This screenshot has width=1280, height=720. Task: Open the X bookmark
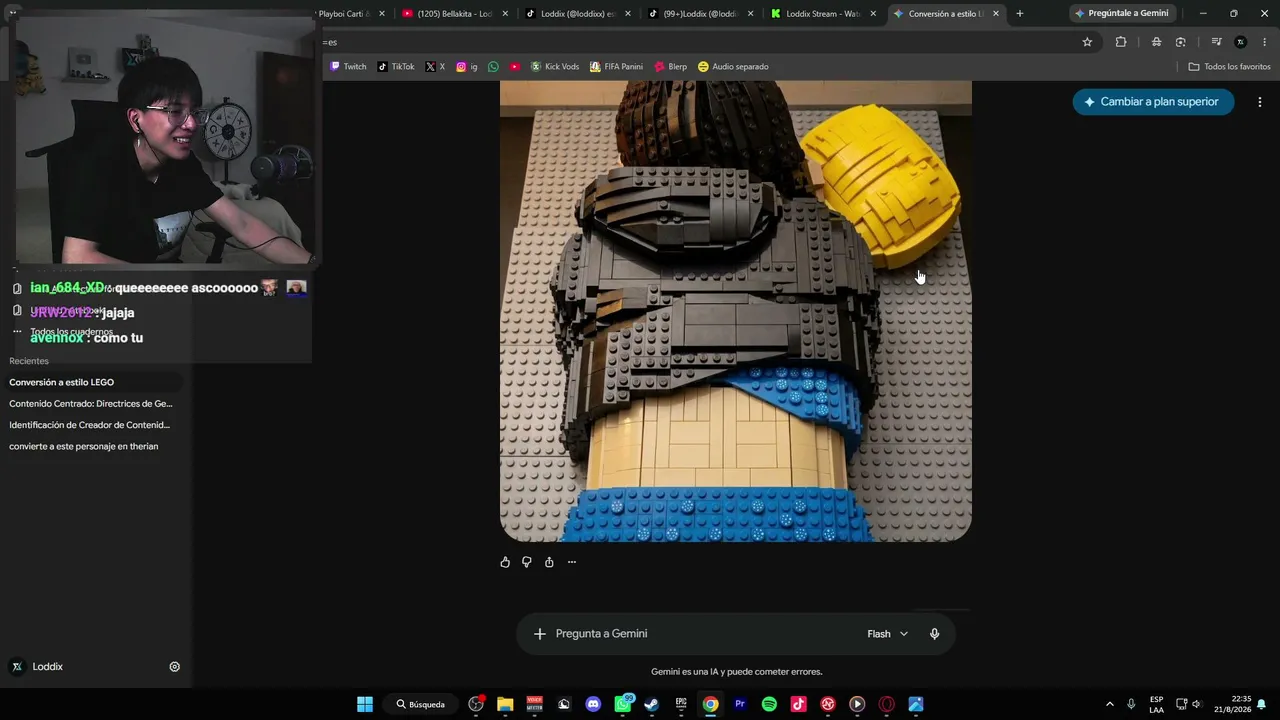[435, 67]
